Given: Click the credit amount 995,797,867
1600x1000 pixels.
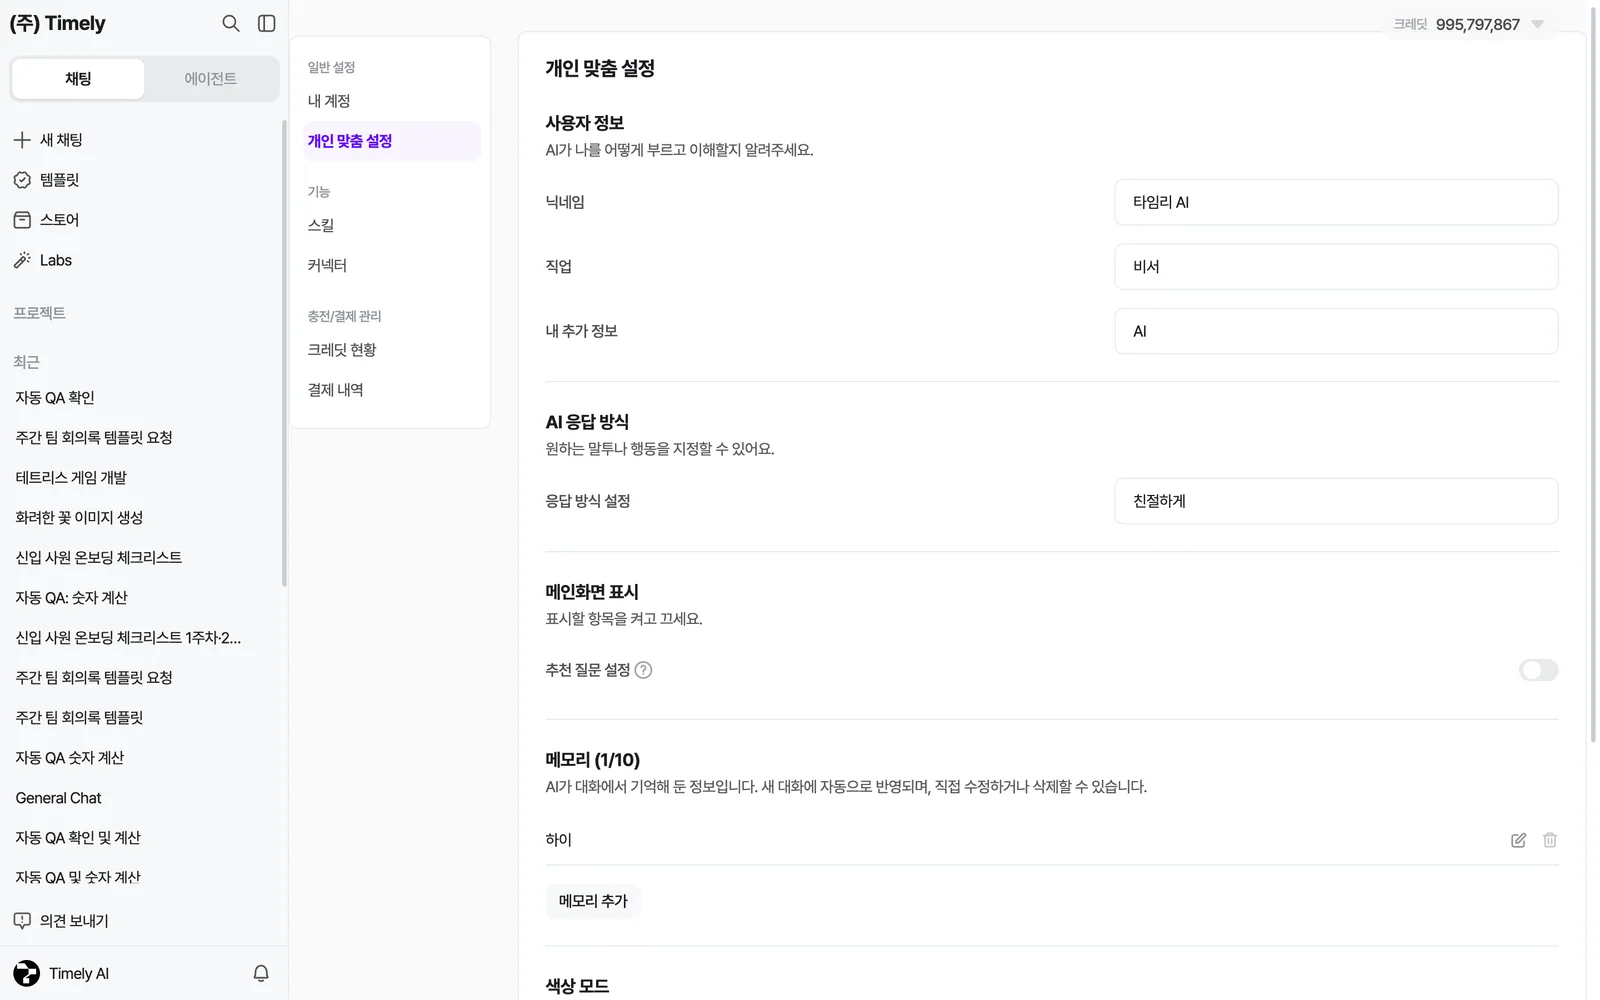Looking at the screenshot, I should [1477, 24].
